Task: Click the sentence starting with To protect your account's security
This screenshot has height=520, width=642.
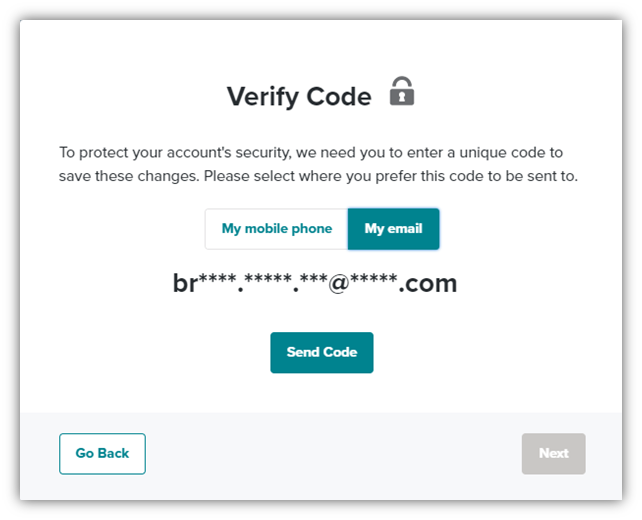Action: coord(319,164)
